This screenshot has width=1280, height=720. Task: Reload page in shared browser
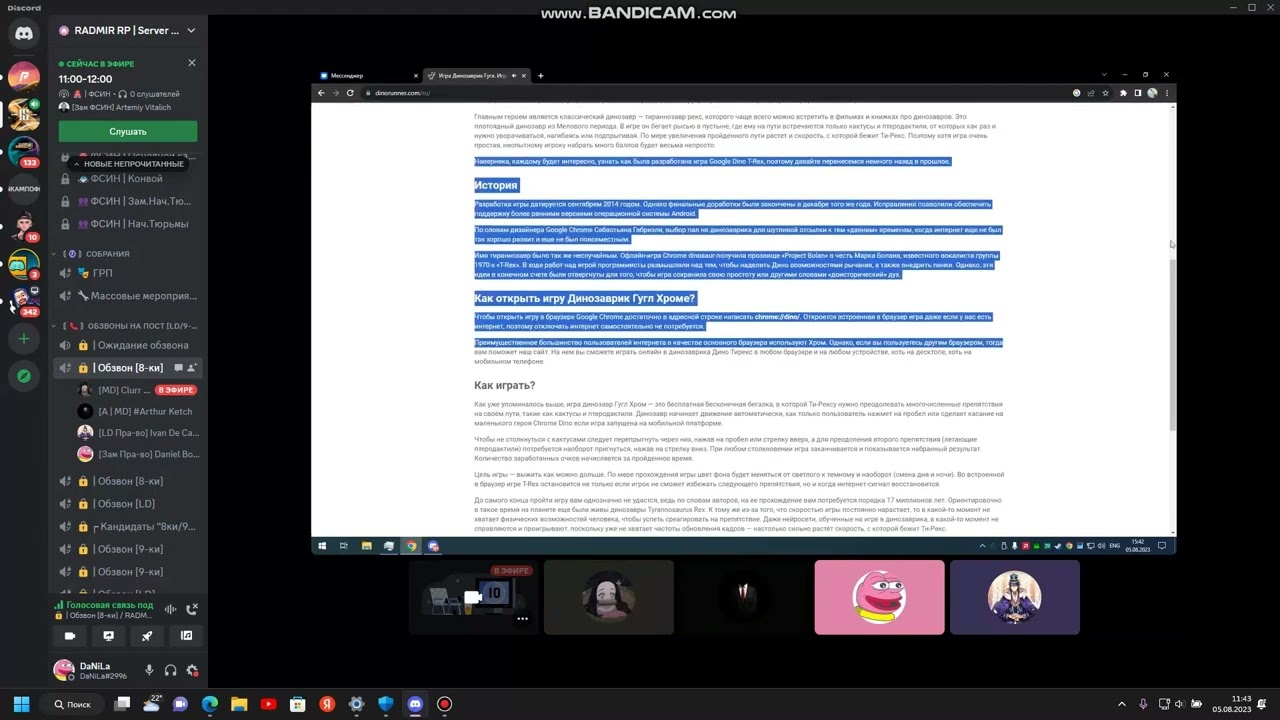350,93
